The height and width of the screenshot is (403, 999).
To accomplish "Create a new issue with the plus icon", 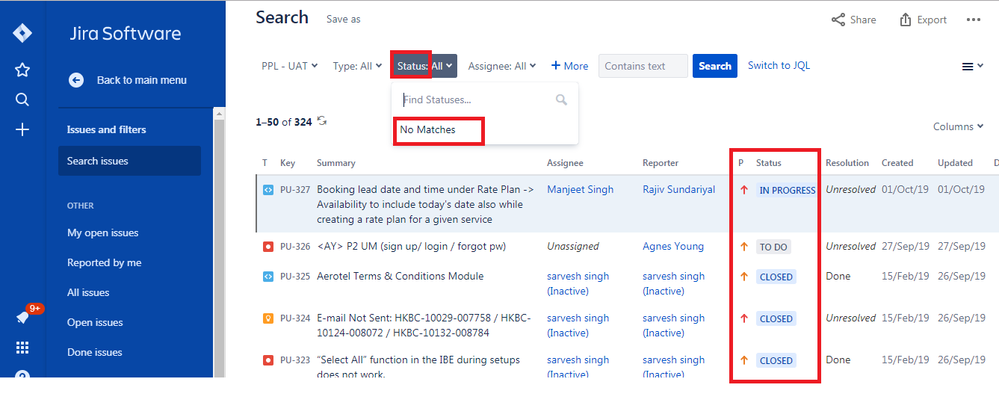I will click(x=22, y=130).
